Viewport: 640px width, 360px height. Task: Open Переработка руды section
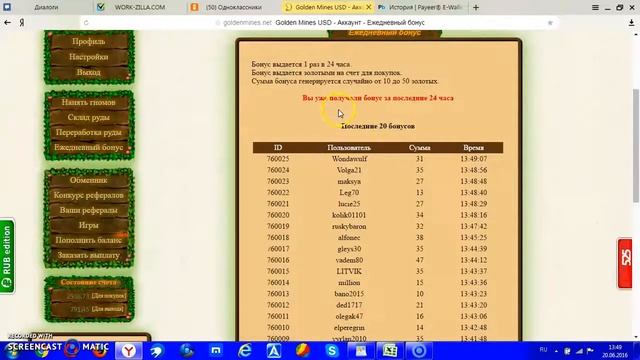(x=89, y=133)
